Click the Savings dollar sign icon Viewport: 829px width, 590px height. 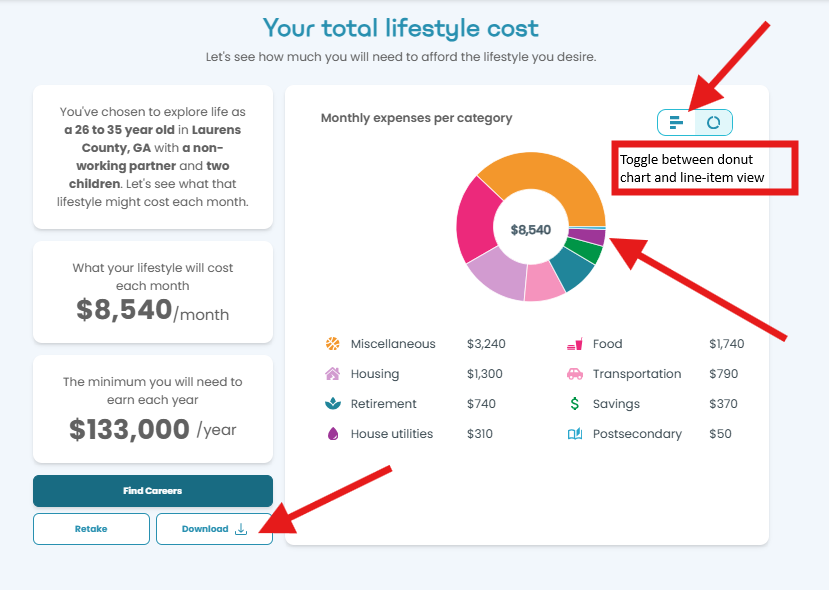tap(575, 404)
